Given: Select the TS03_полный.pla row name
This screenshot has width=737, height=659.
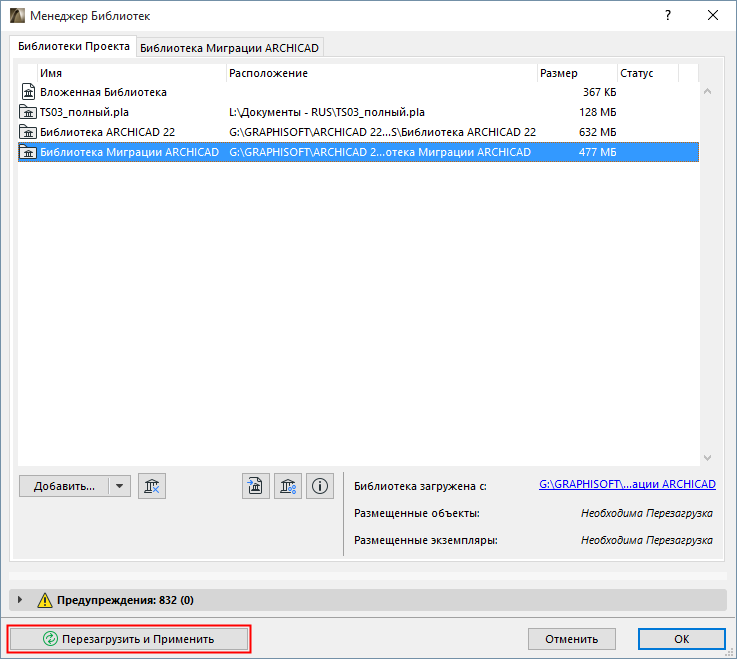Looking at the screenshot, I should pyautogui.click(x=84, y=112).
